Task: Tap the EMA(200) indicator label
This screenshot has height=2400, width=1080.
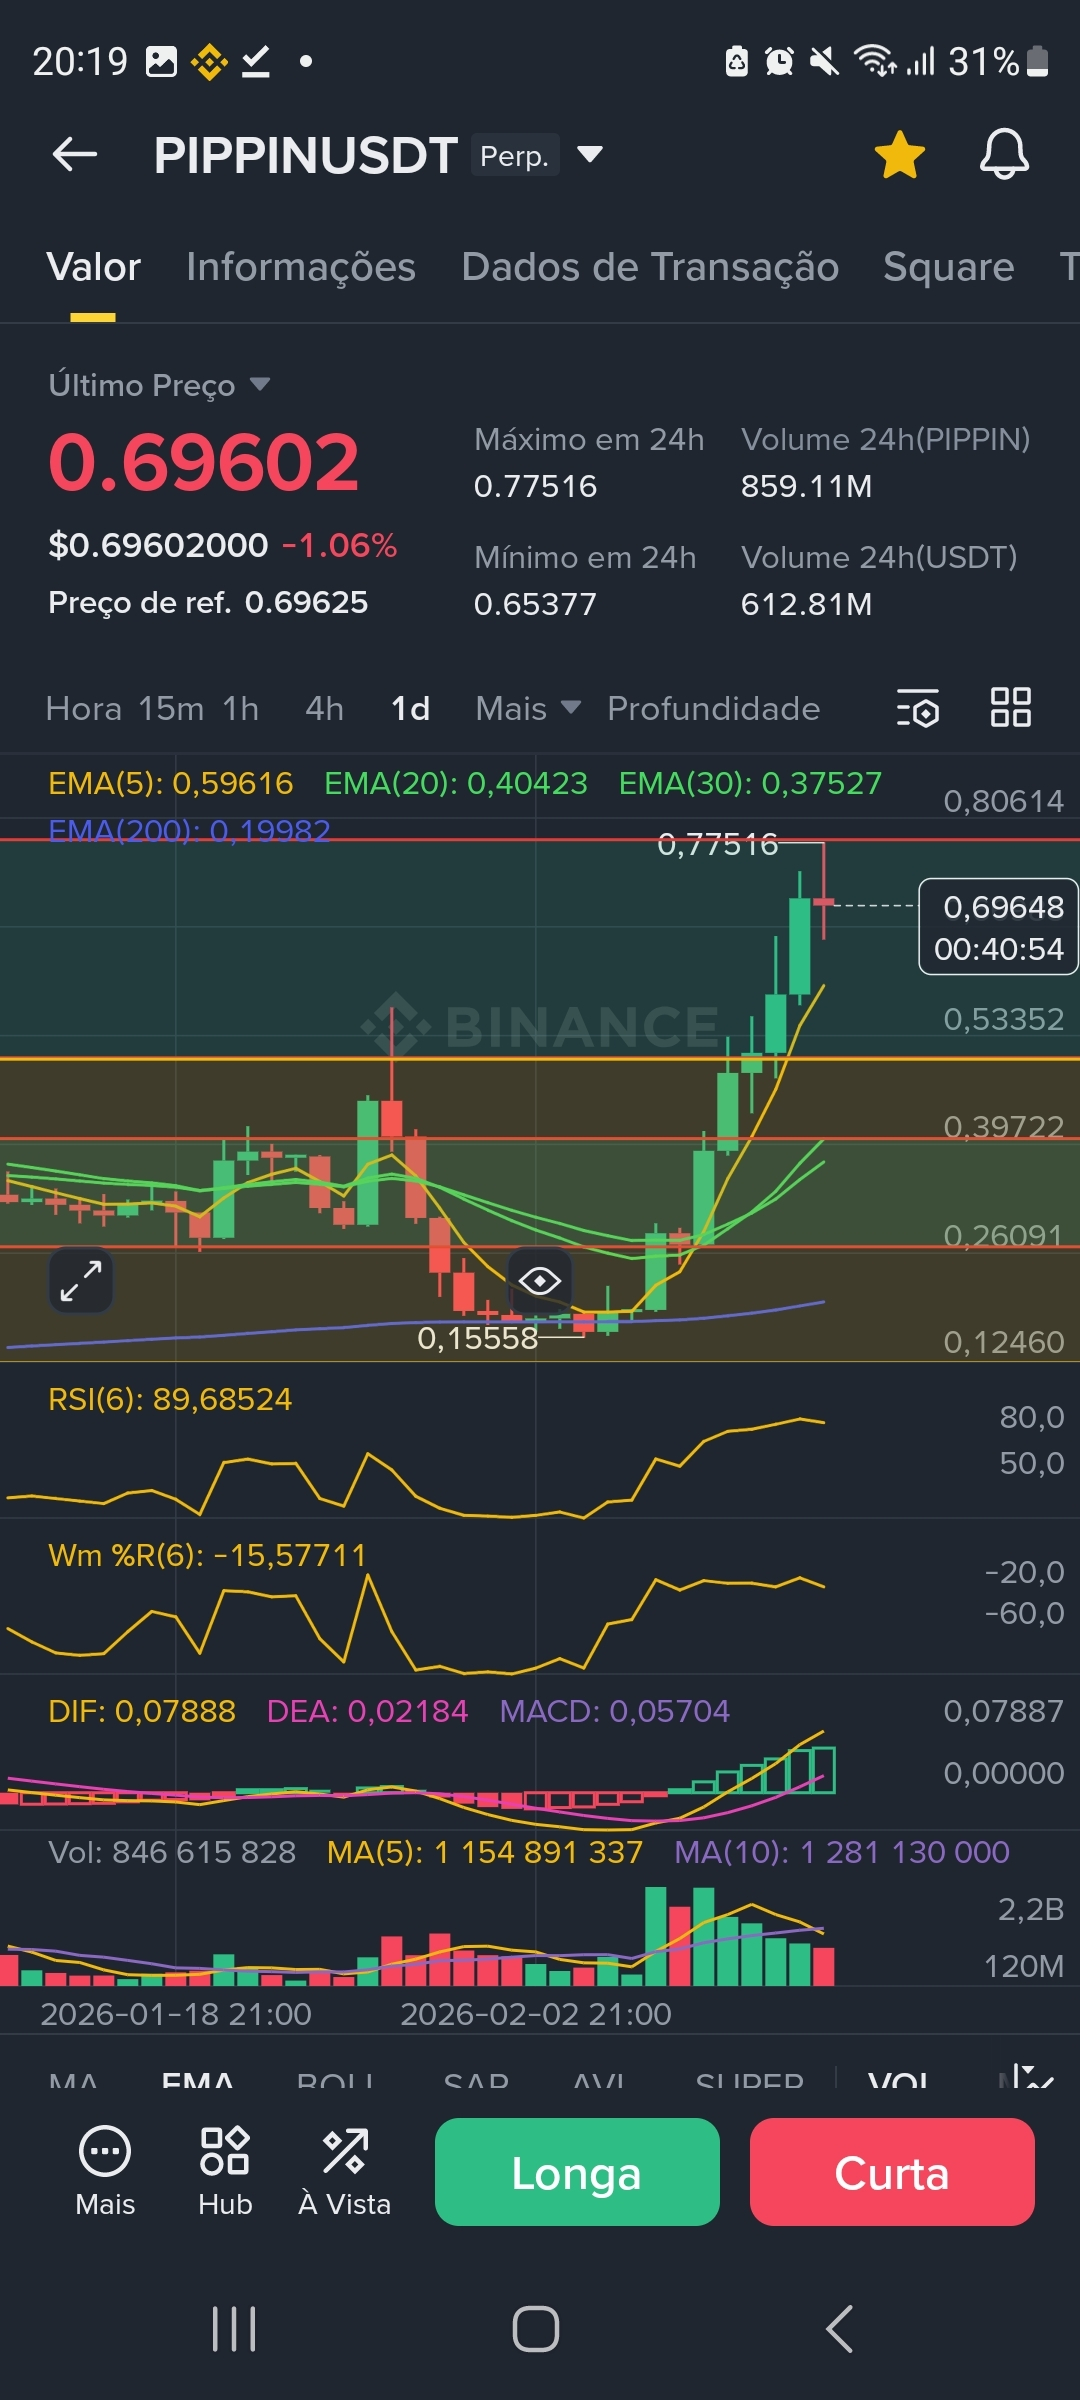Action: tap(190, 830)
